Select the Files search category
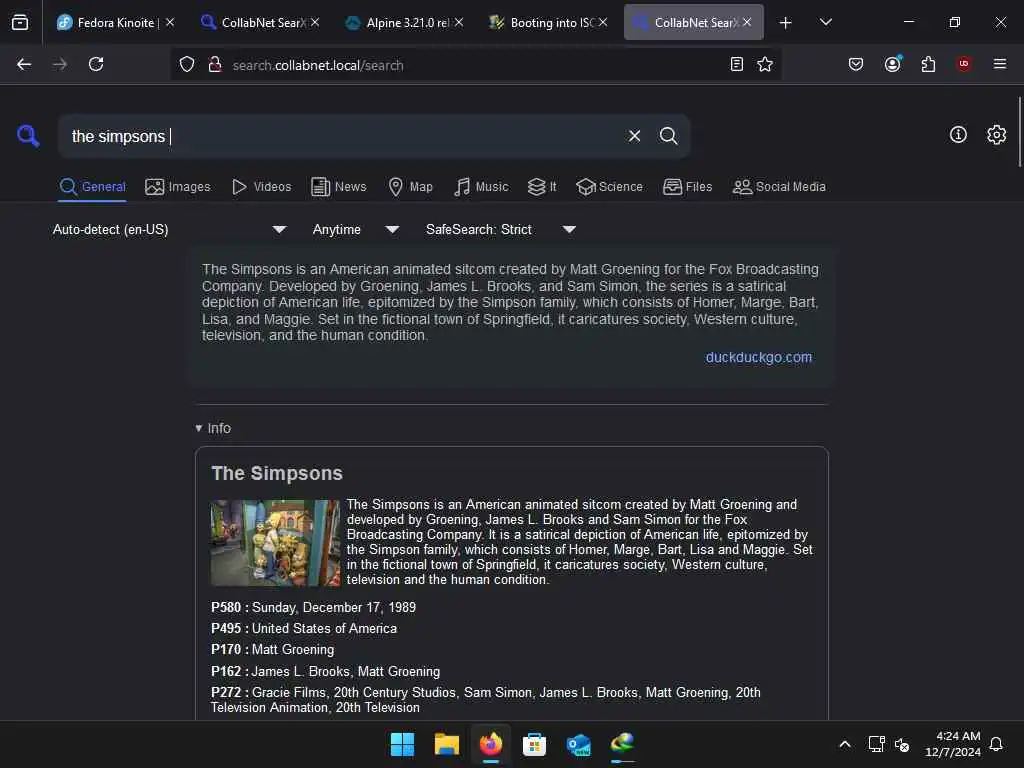Image resolution: width=1024 pixels, height=768 pixels. 687,187
